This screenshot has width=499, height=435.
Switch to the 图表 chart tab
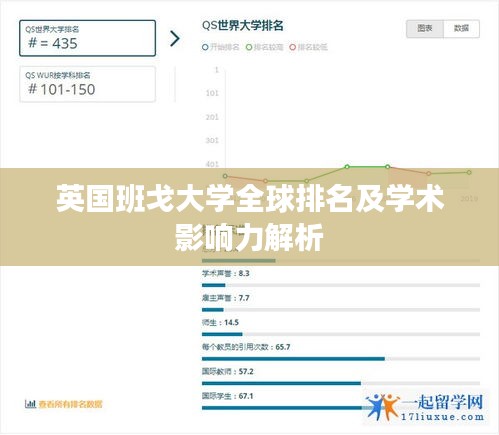tap(425, 29)
